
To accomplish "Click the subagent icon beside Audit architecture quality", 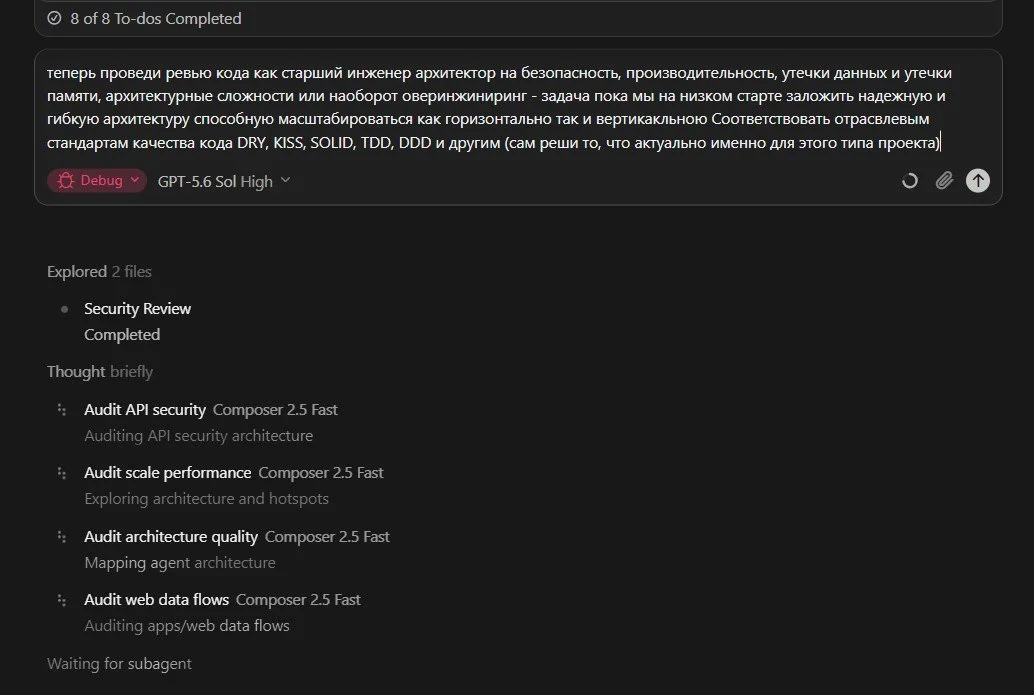I will [61, 537].
